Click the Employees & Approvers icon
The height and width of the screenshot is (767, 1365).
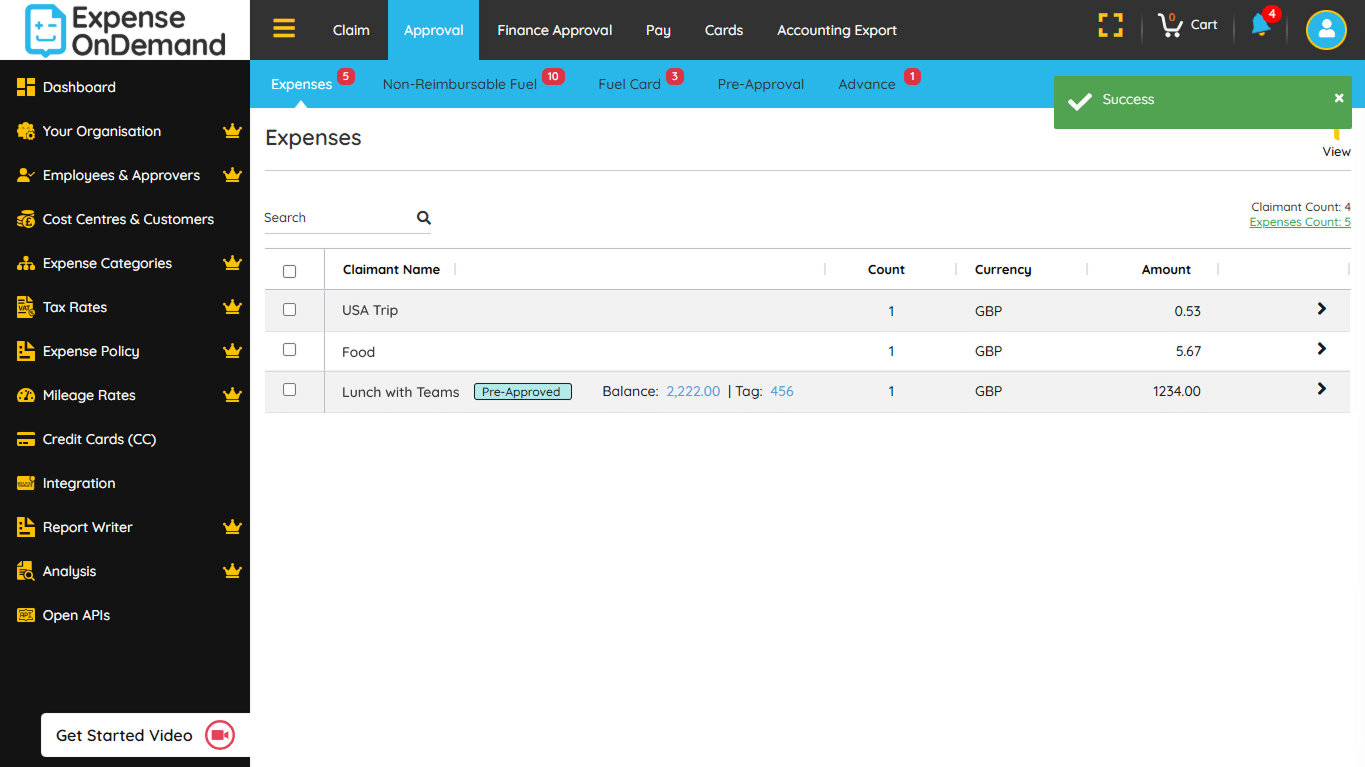26,175
